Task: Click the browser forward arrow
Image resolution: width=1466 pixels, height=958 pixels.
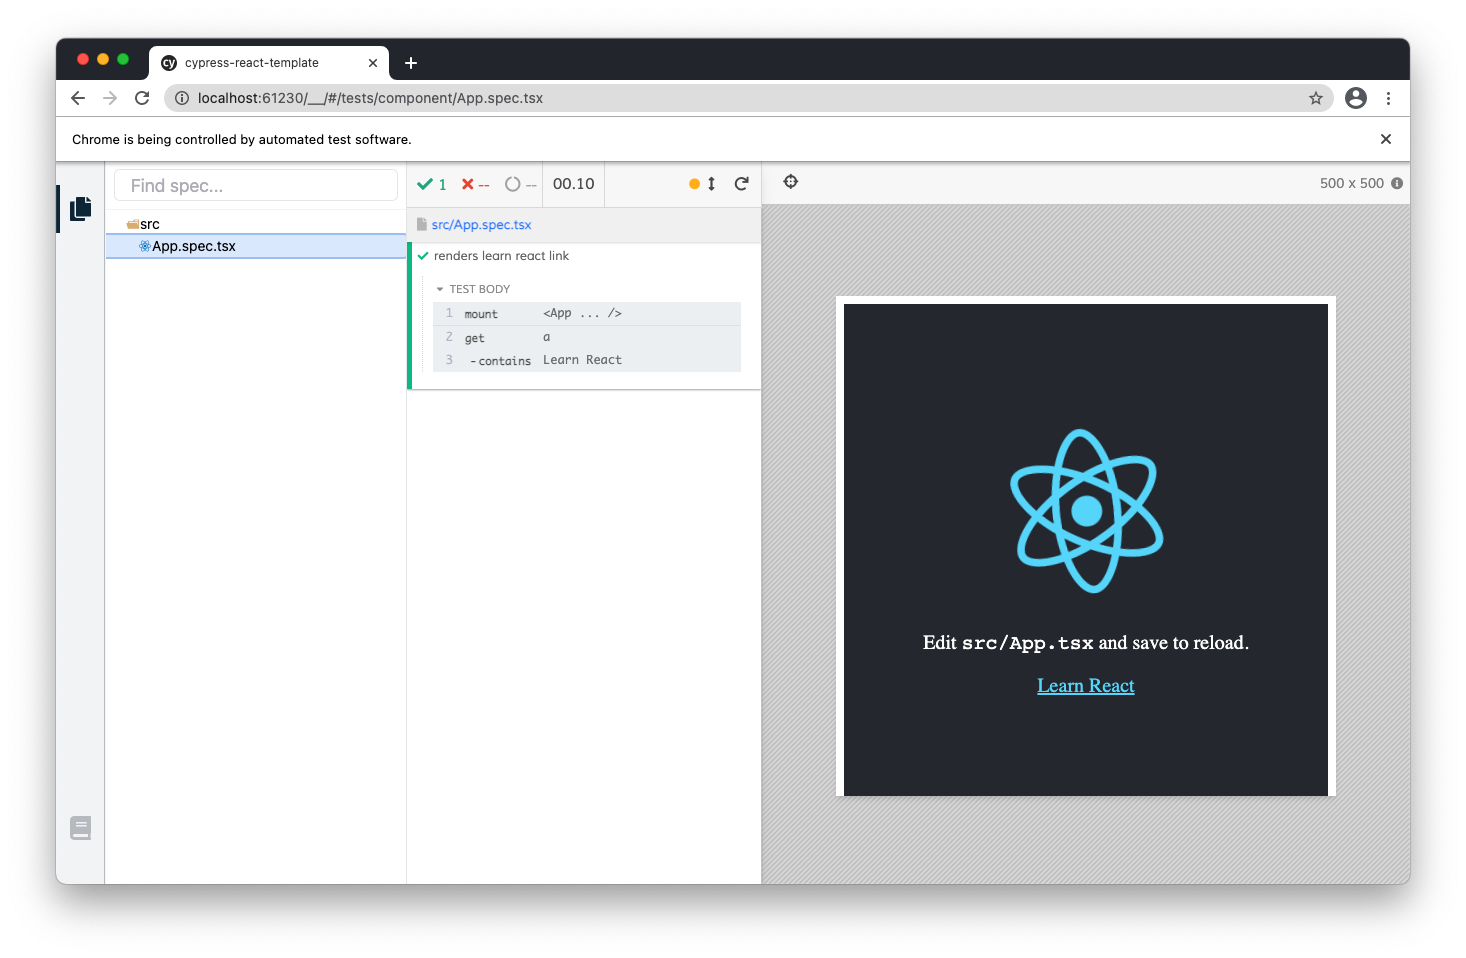Action: (x=110, y=98)
